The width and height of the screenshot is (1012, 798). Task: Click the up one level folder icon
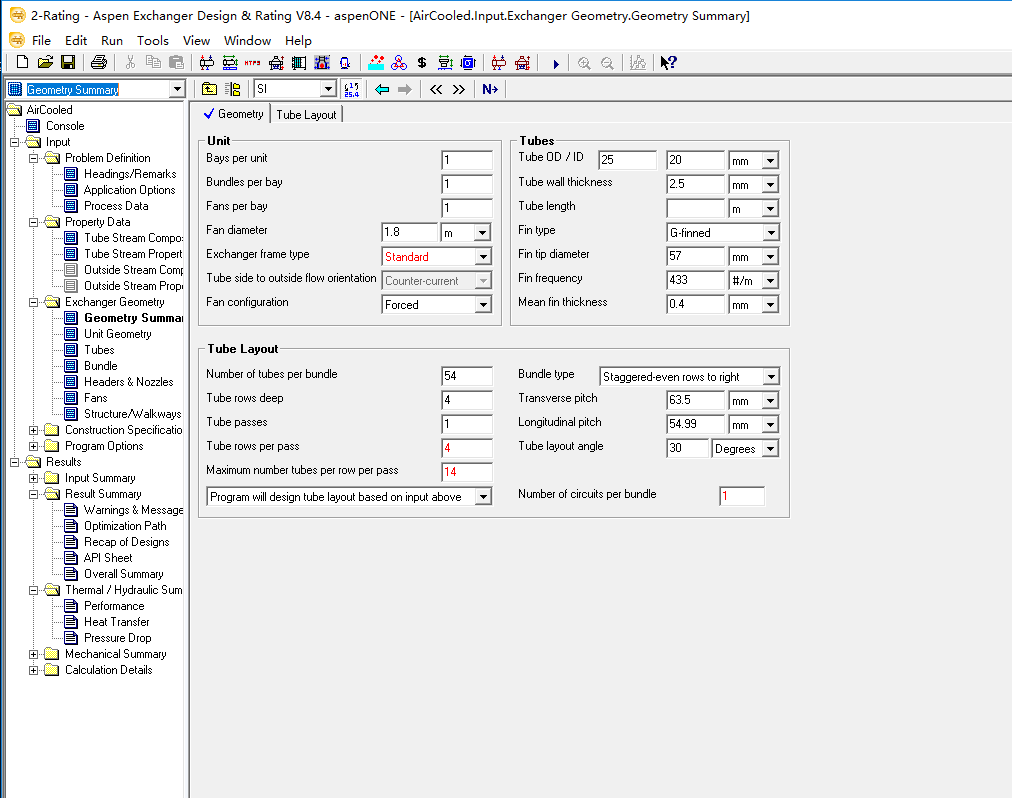click(209, 89)
